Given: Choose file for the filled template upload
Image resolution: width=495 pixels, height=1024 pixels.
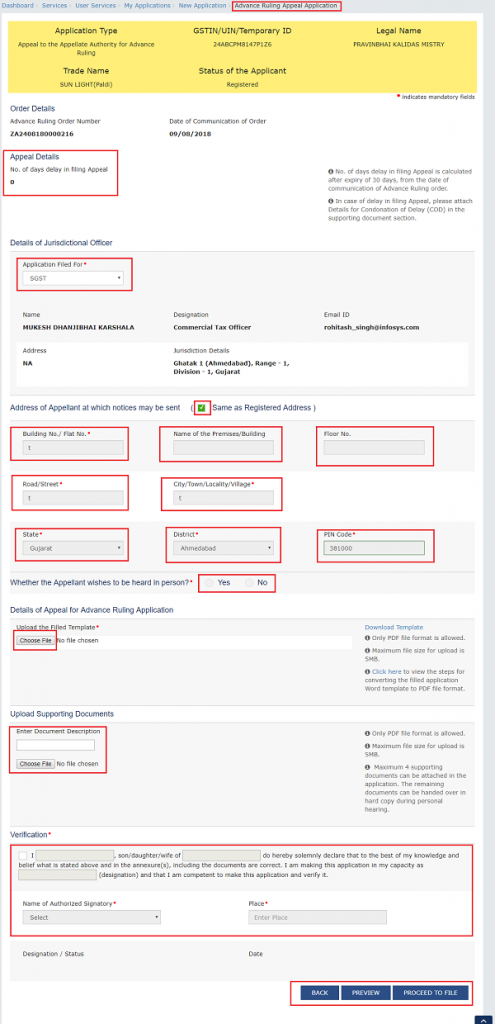Looking at the screenshot, I should click(35, 641).
